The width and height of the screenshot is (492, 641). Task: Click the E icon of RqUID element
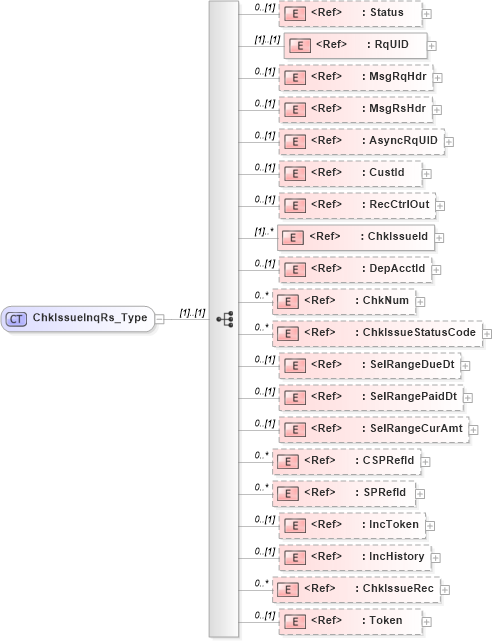(300, 46)
